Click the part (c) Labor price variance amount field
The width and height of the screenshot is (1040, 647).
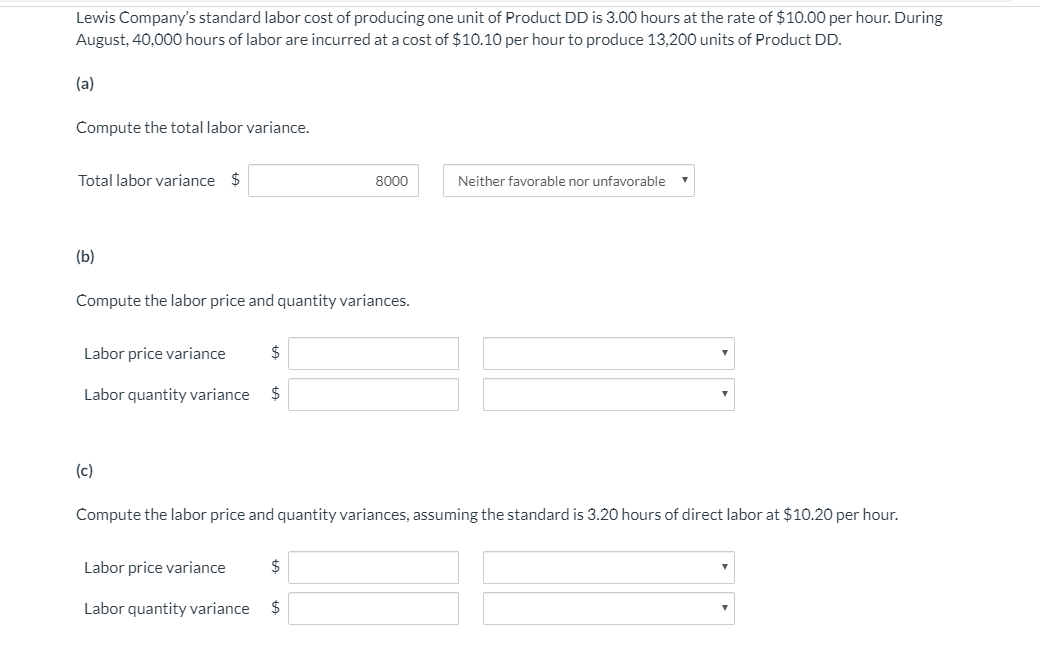click(x=373, y=568)
